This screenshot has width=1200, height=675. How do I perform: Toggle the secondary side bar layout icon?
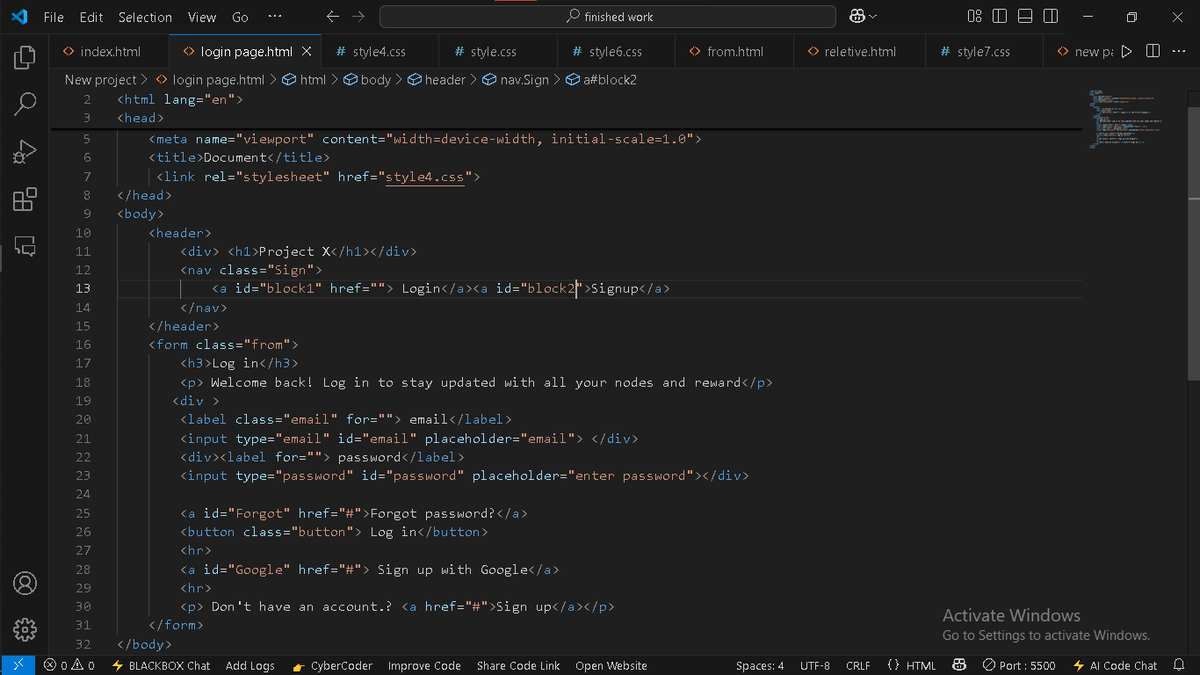pyautogui.click(x=1051, y=17)
